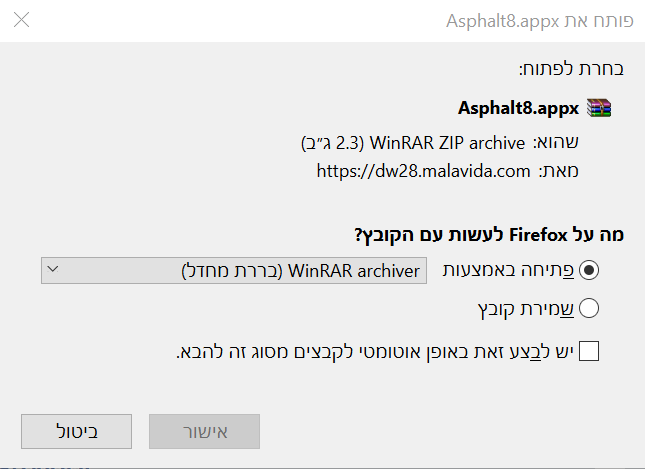Click the שהוא label before file type
The height and width of the screenshot is (469, 645).
pos(556,141)
